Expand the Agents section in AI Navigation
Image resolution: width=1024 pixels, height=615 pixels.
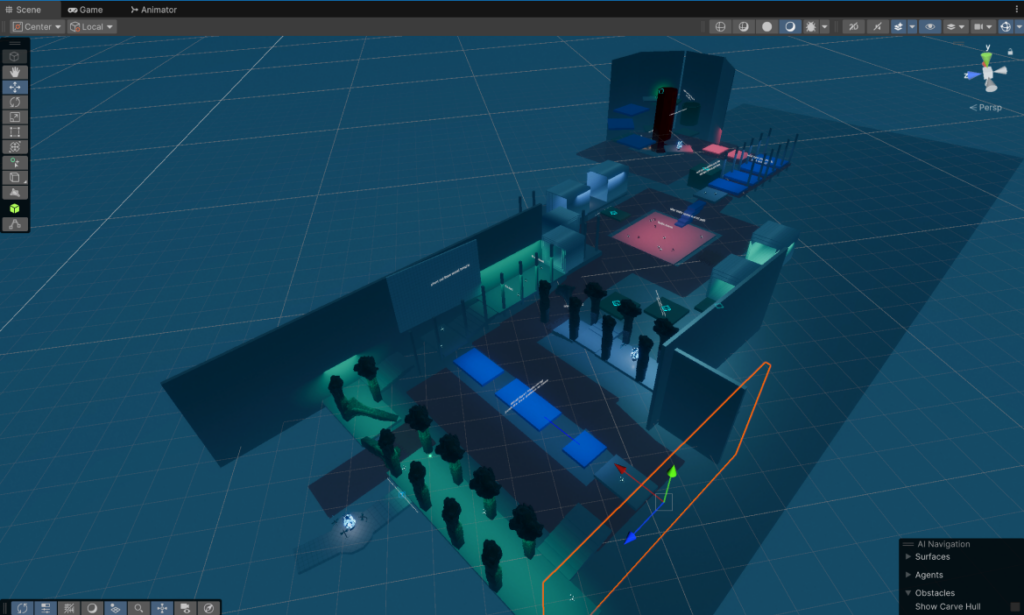click(x=908, y=575)
